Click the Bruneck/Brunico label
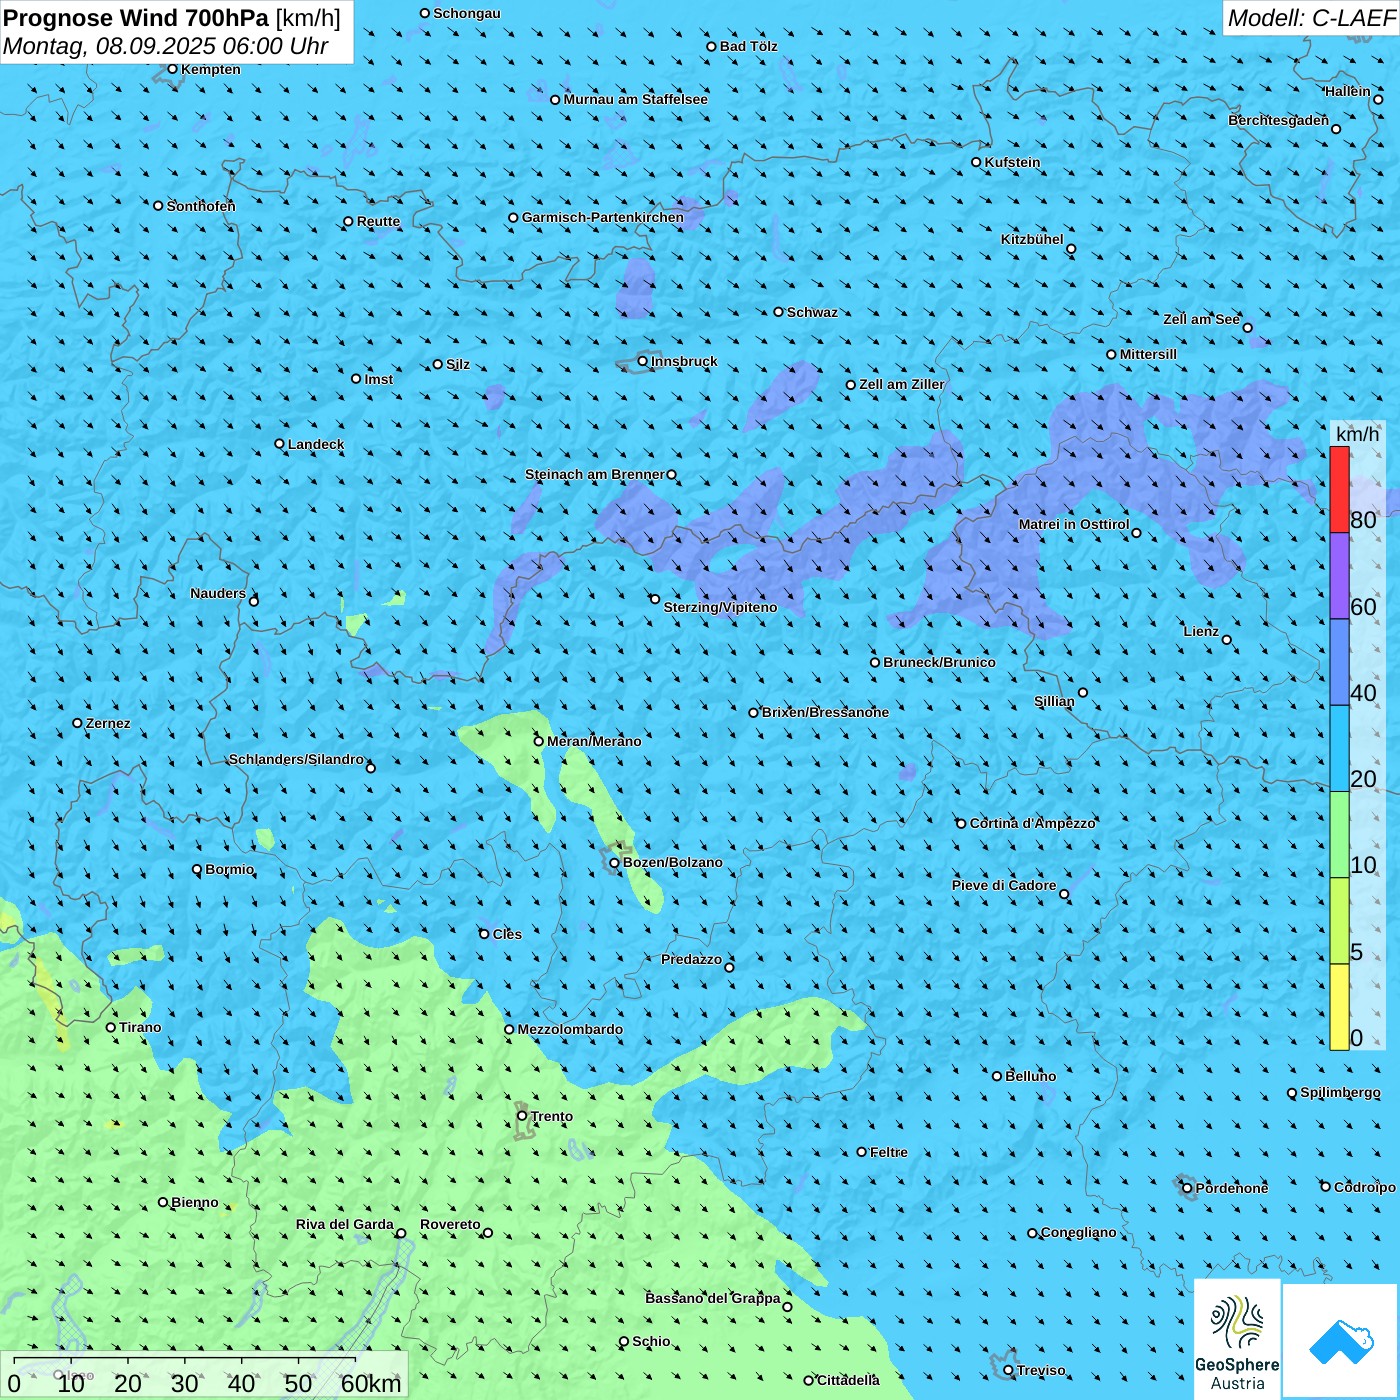Screen dimensions: 1400x1400 (939, 662)
